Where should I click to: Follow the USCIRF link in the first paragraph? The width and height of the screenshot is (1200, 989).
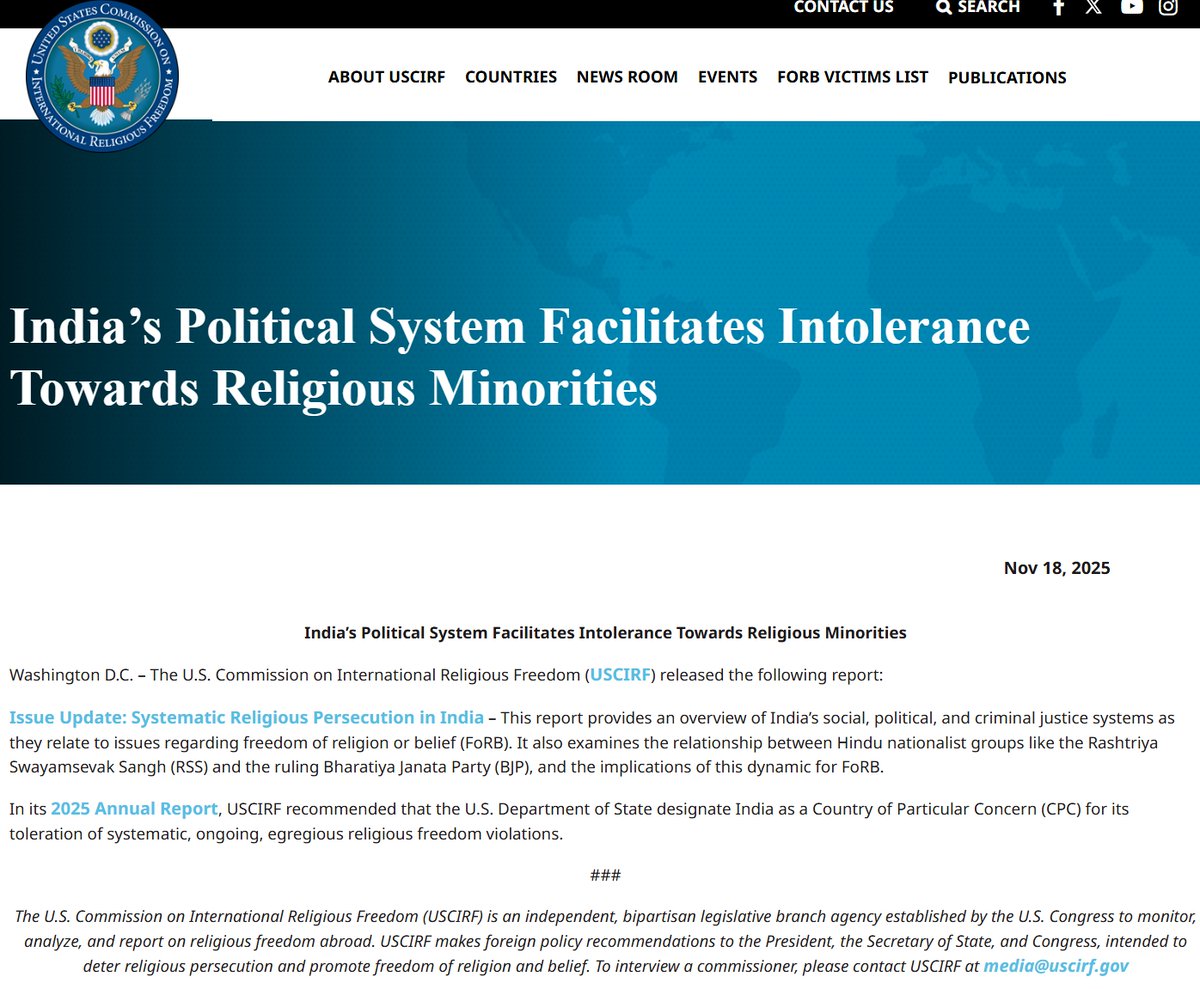[620, 674]
